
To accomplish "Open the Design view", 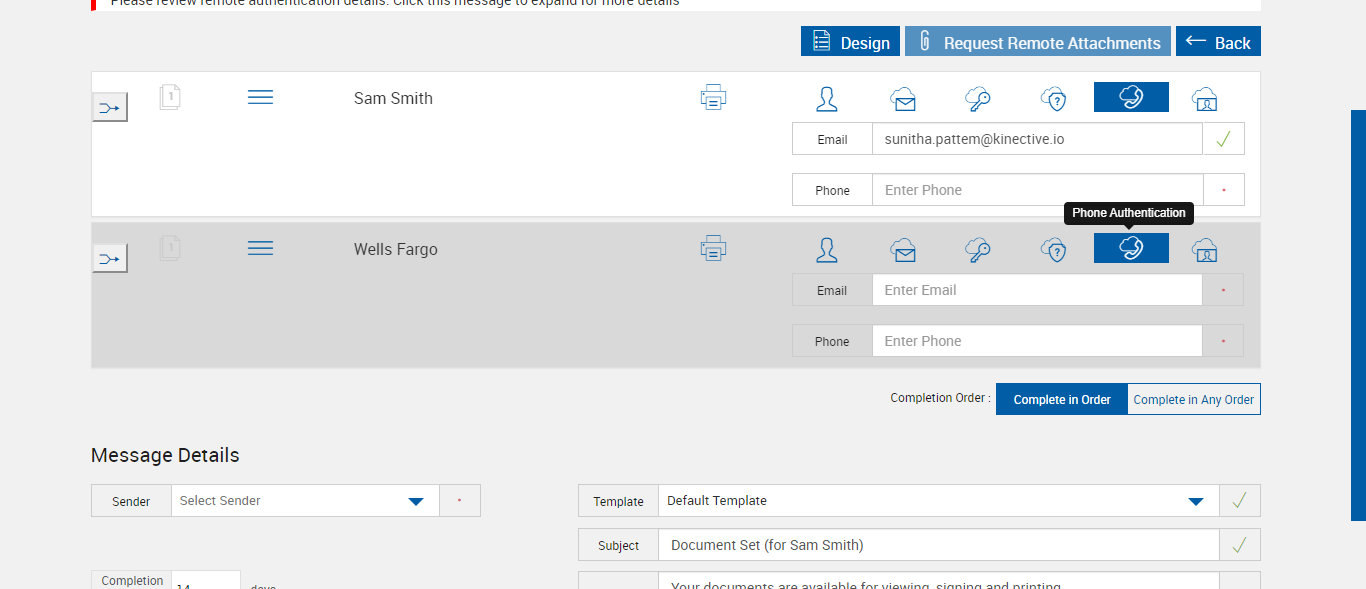I will [x=850, y=42].
